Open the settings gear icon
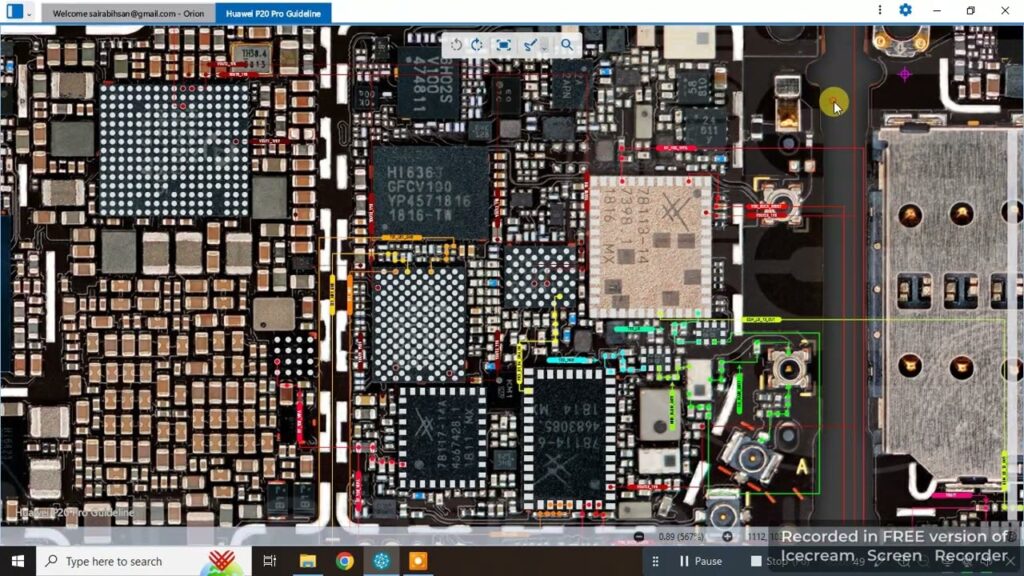1024x576 pixels. [x=905, y=10]
